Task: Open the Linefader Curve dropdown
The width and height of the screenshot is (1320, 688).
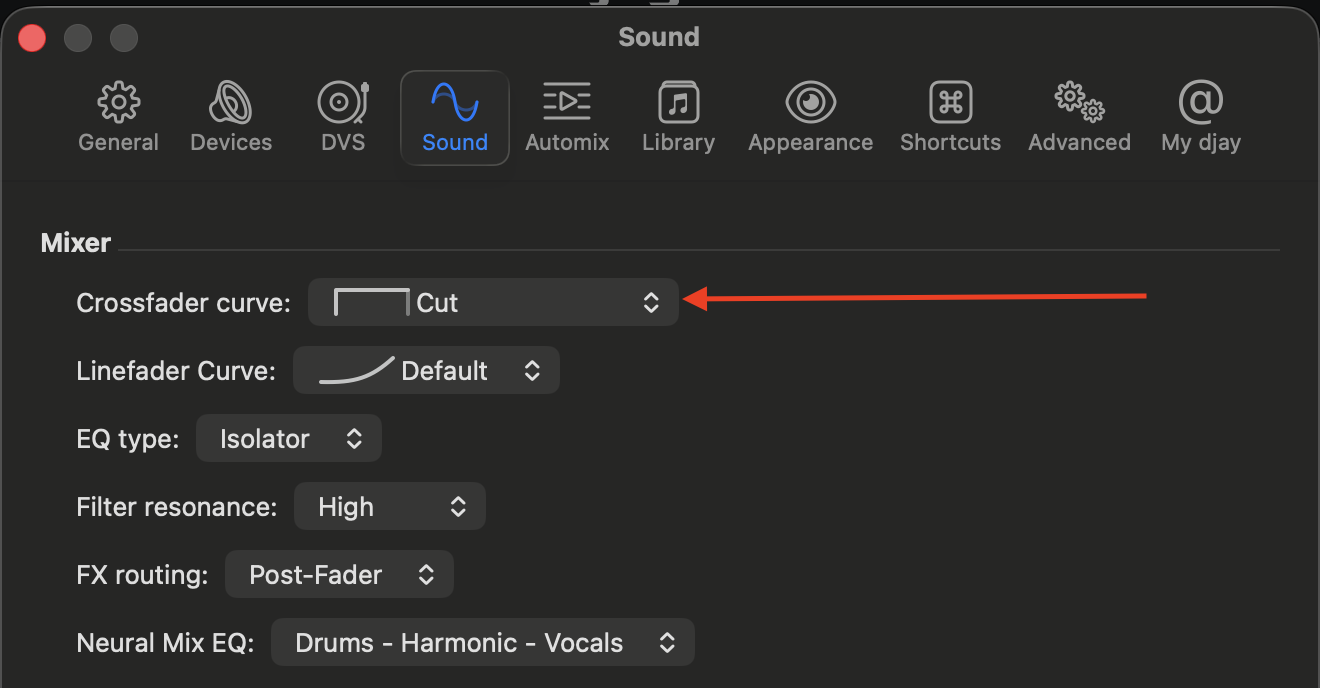Action: pos(426,371)
